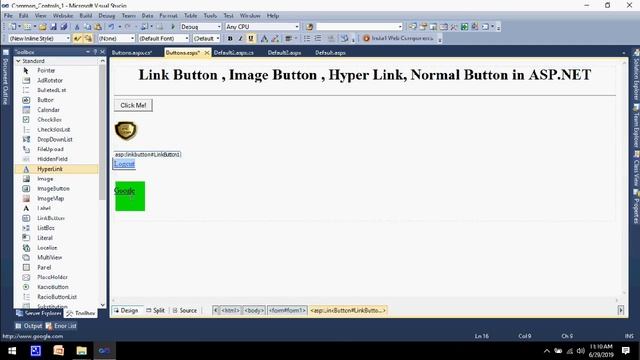This screenshot has height=360, width=640.
Task: Toggle Underline formatting button
Action: pos(251,38)
